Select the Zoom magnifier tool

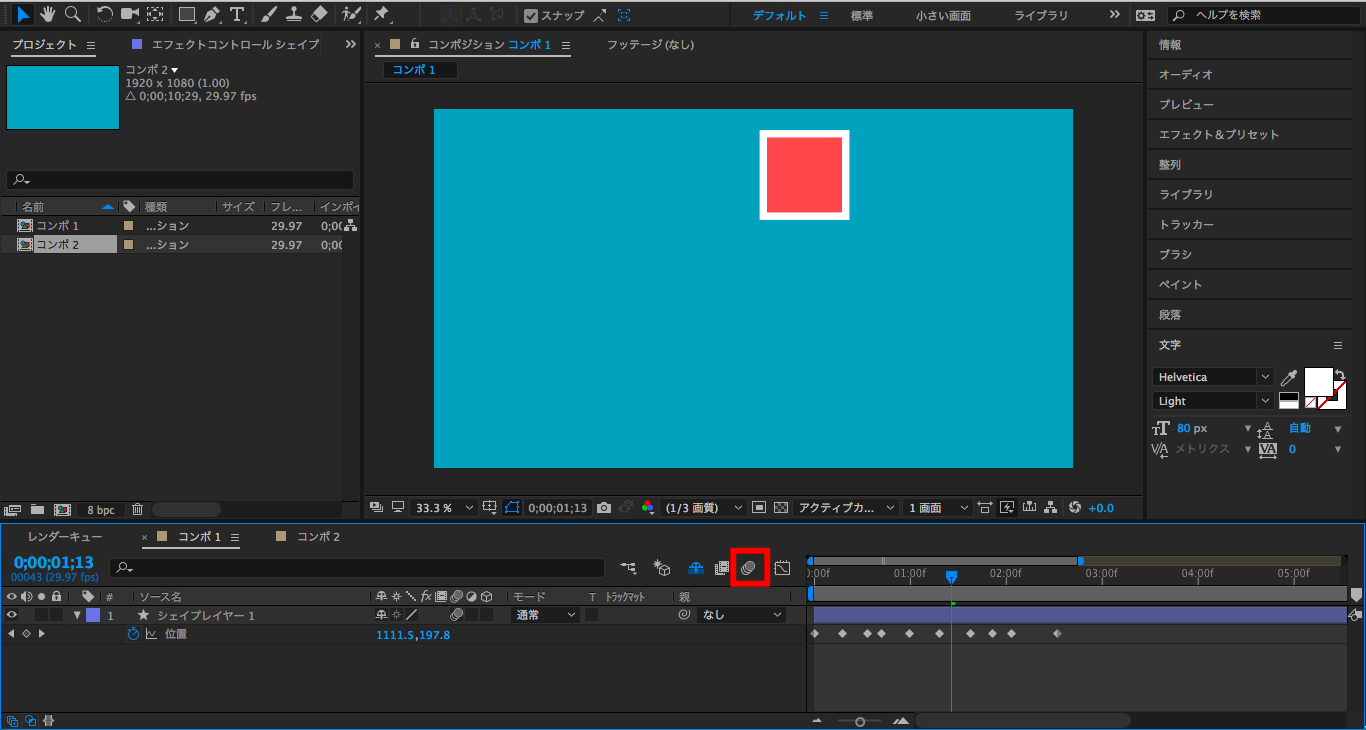[x=72, y=15]
